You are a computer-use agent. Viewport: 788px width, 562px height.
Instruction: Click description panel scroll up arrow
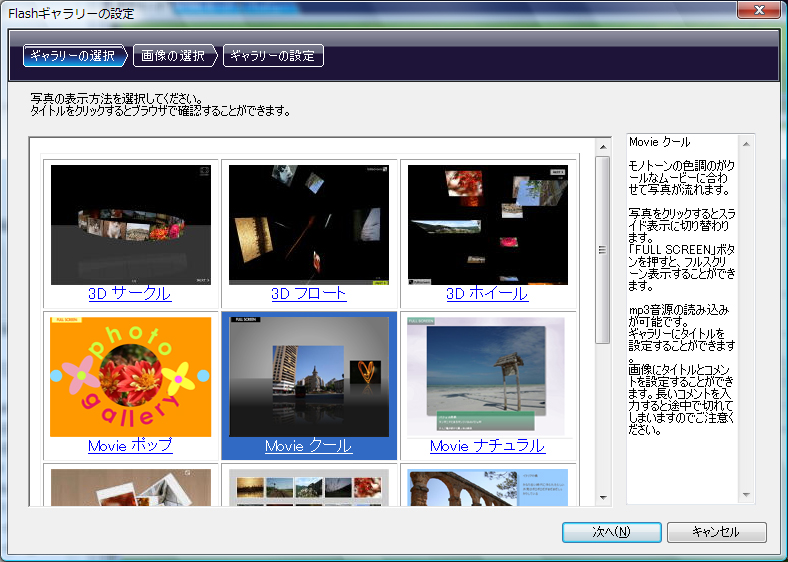pos(746,144)
